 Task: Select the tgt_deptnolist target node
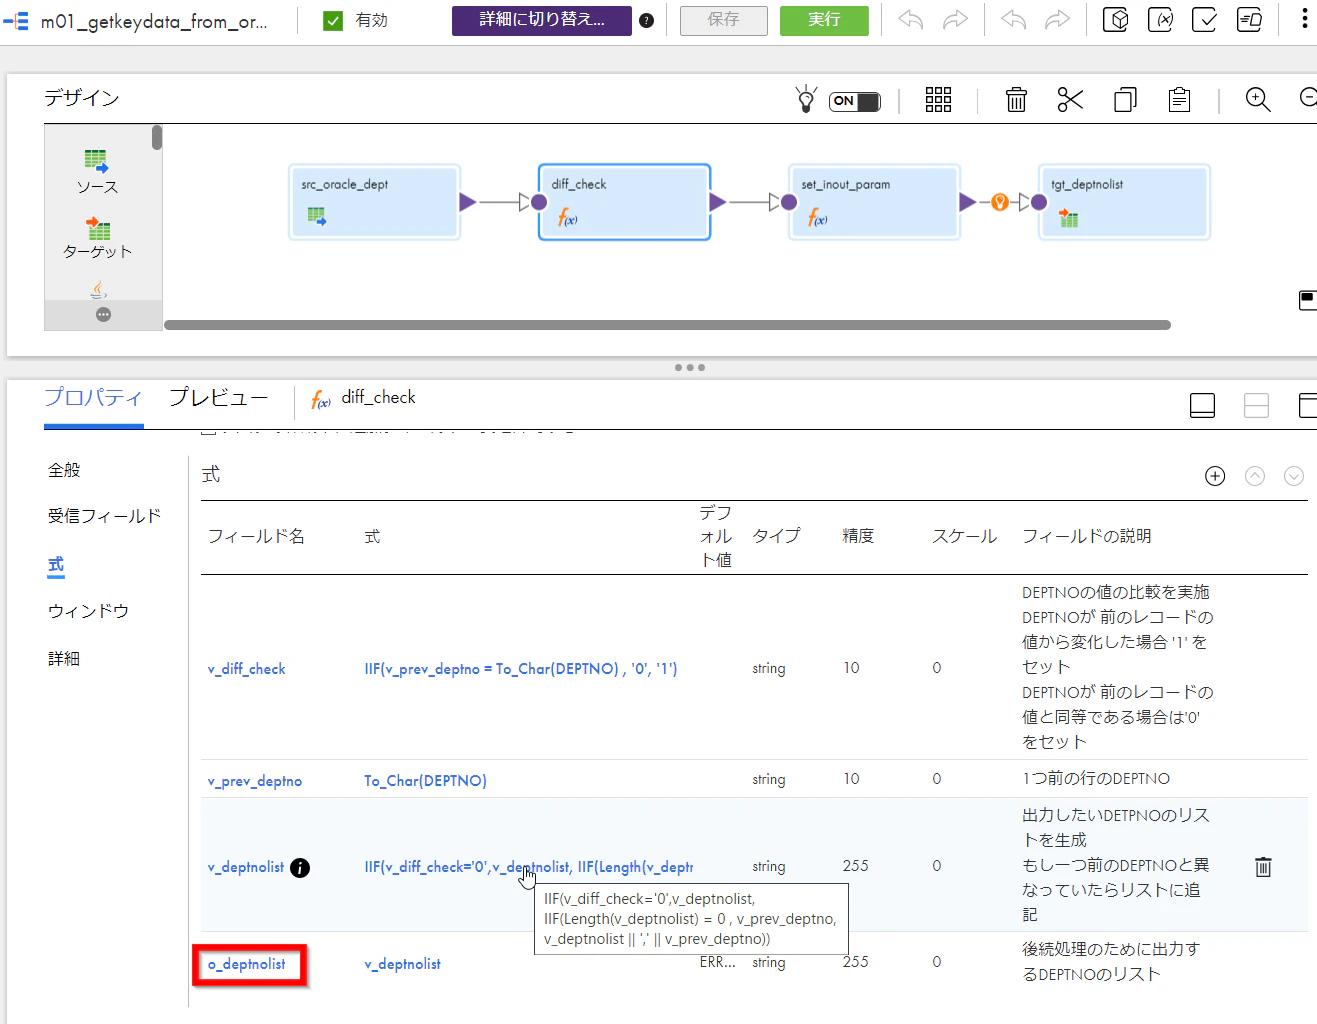tap(1124, 202)
